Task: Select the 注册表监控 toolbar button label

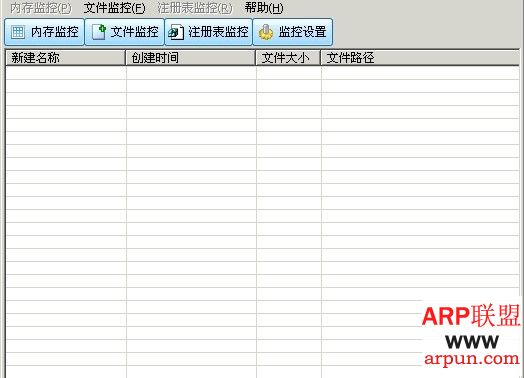Action: (218, 32)
